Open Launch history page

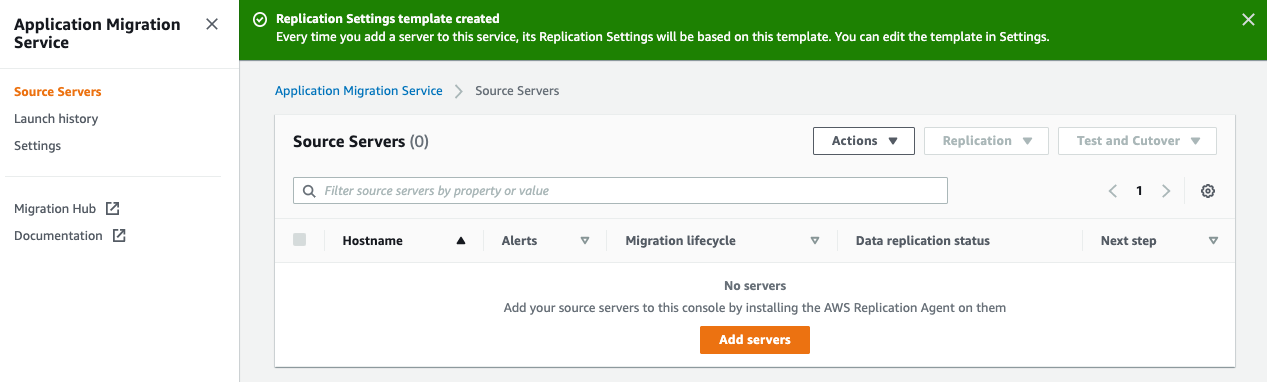tap(56, 119)
